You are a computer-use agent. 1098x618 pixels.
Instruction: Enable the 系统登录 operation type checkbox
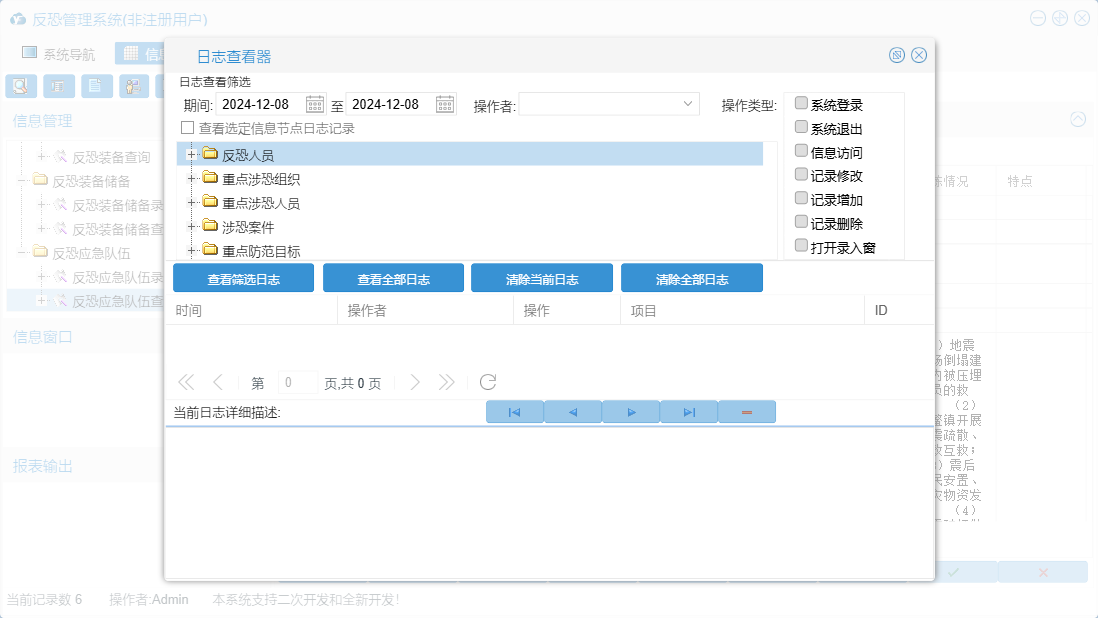pos(801,104)
